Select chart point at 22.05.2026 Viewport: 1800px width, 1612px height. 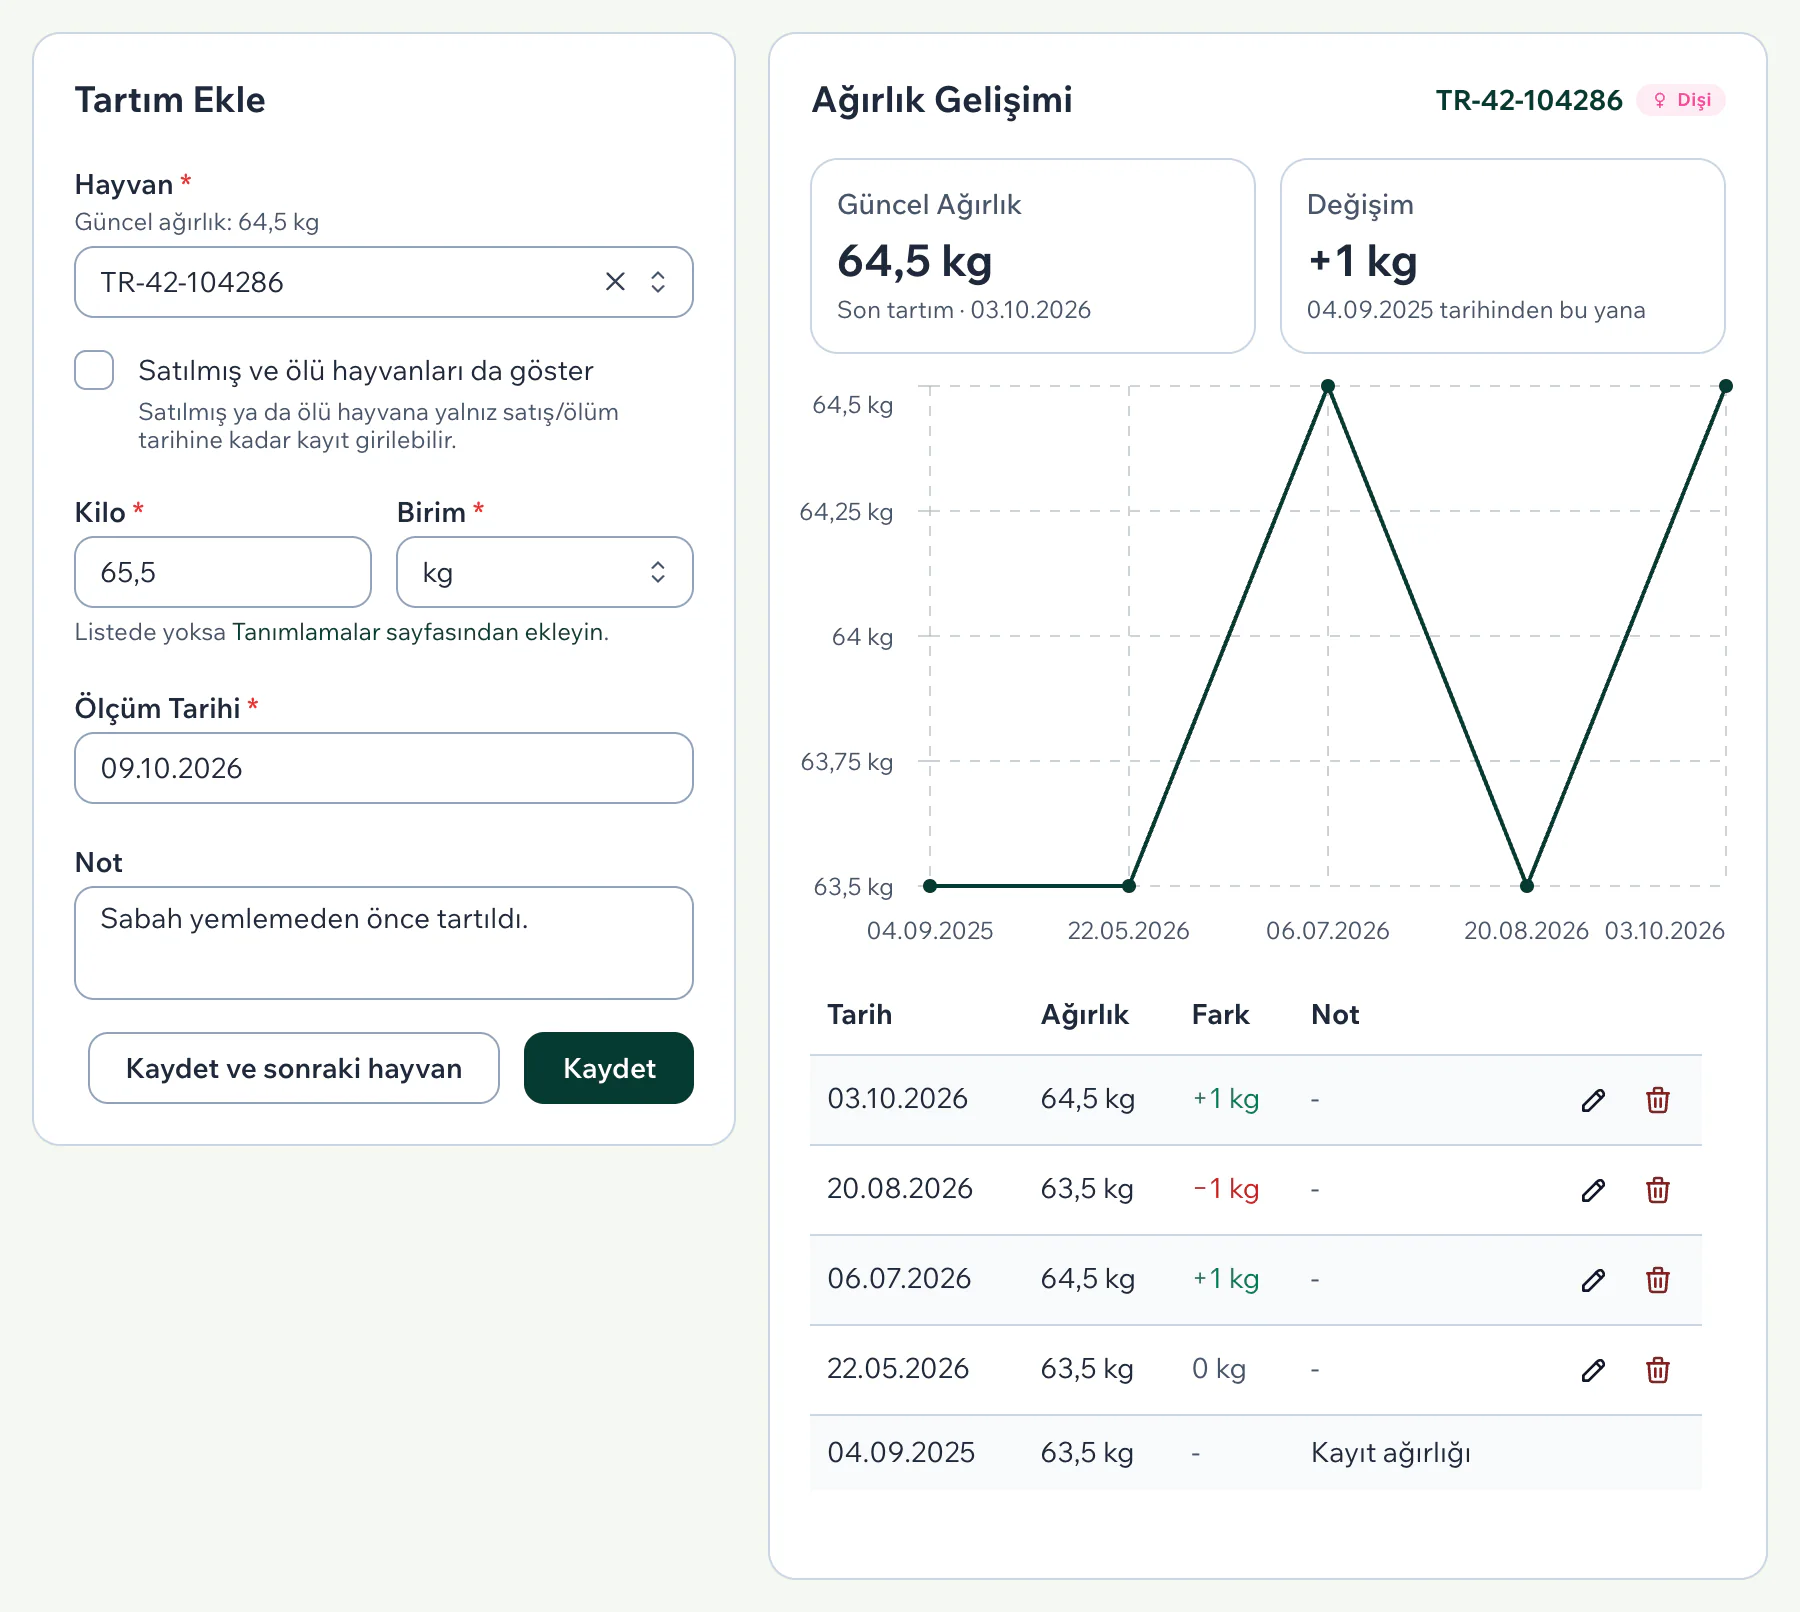[x=1129, y=886]
